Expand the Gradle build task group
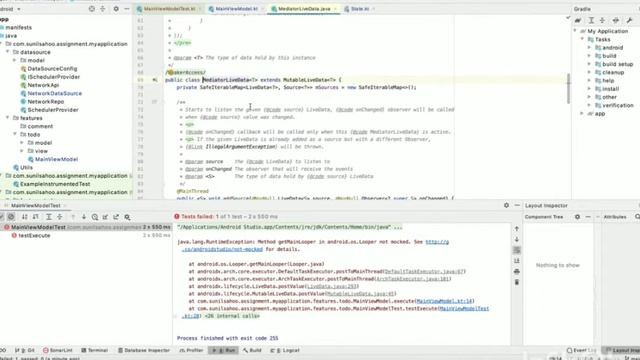Screen dimensions: 640x360 (589, 56)
